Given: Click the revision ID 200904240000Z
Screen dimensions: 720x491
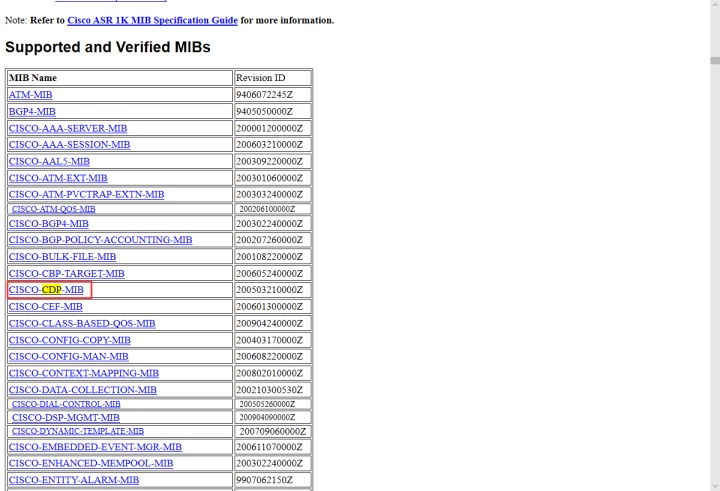Looking at the screenshot, I should pos(270,324).
